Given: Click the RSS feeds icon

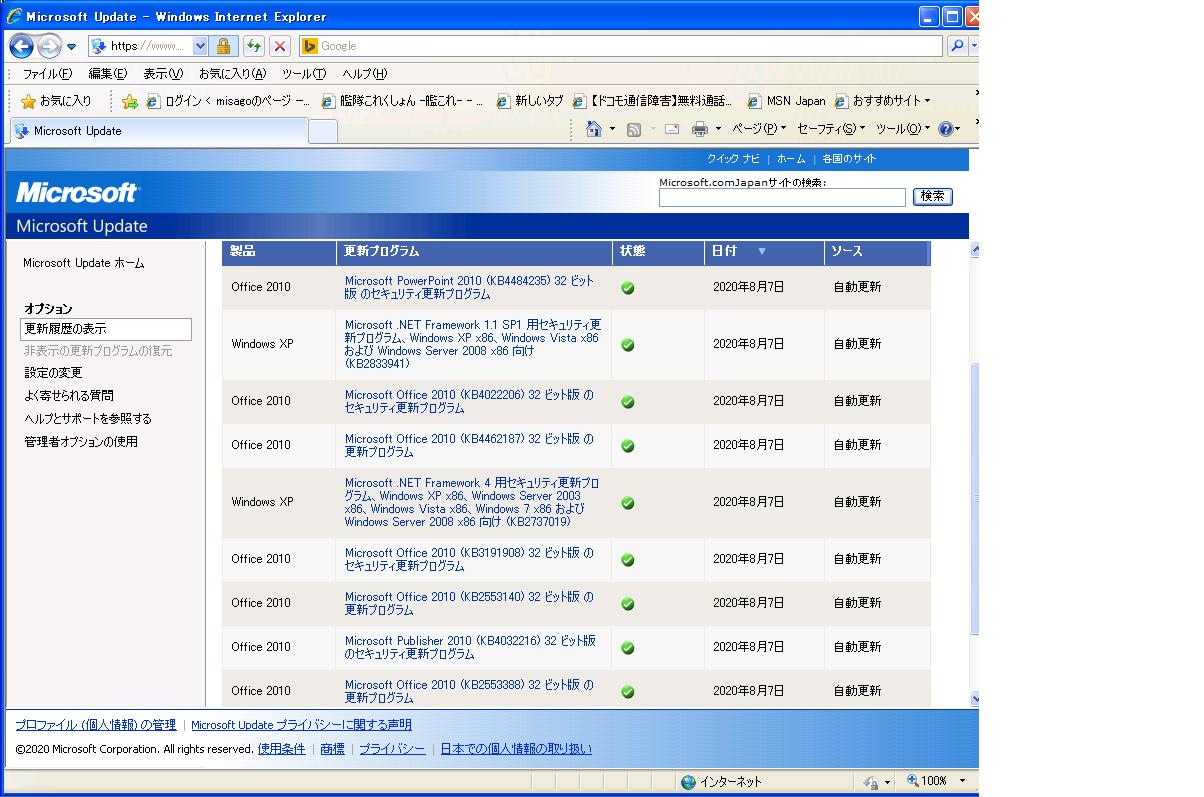Looking at the screenshot, I should [634, 130].
